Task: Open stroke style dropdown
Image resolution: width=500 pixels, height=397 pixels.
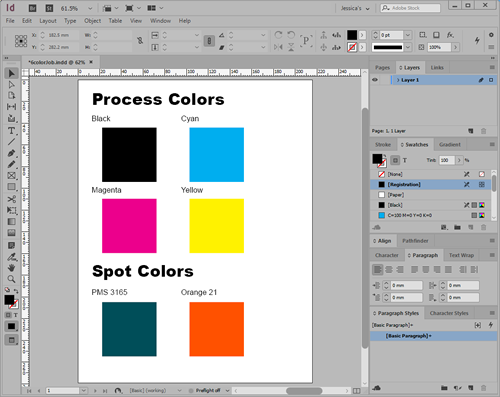Action: 408,47
